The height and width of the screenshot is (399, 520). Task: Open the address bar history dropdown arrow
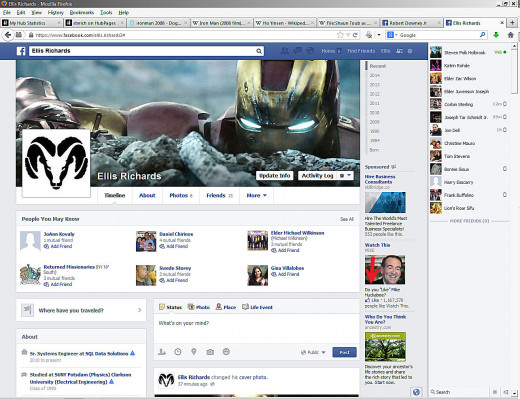pos(348,35)
